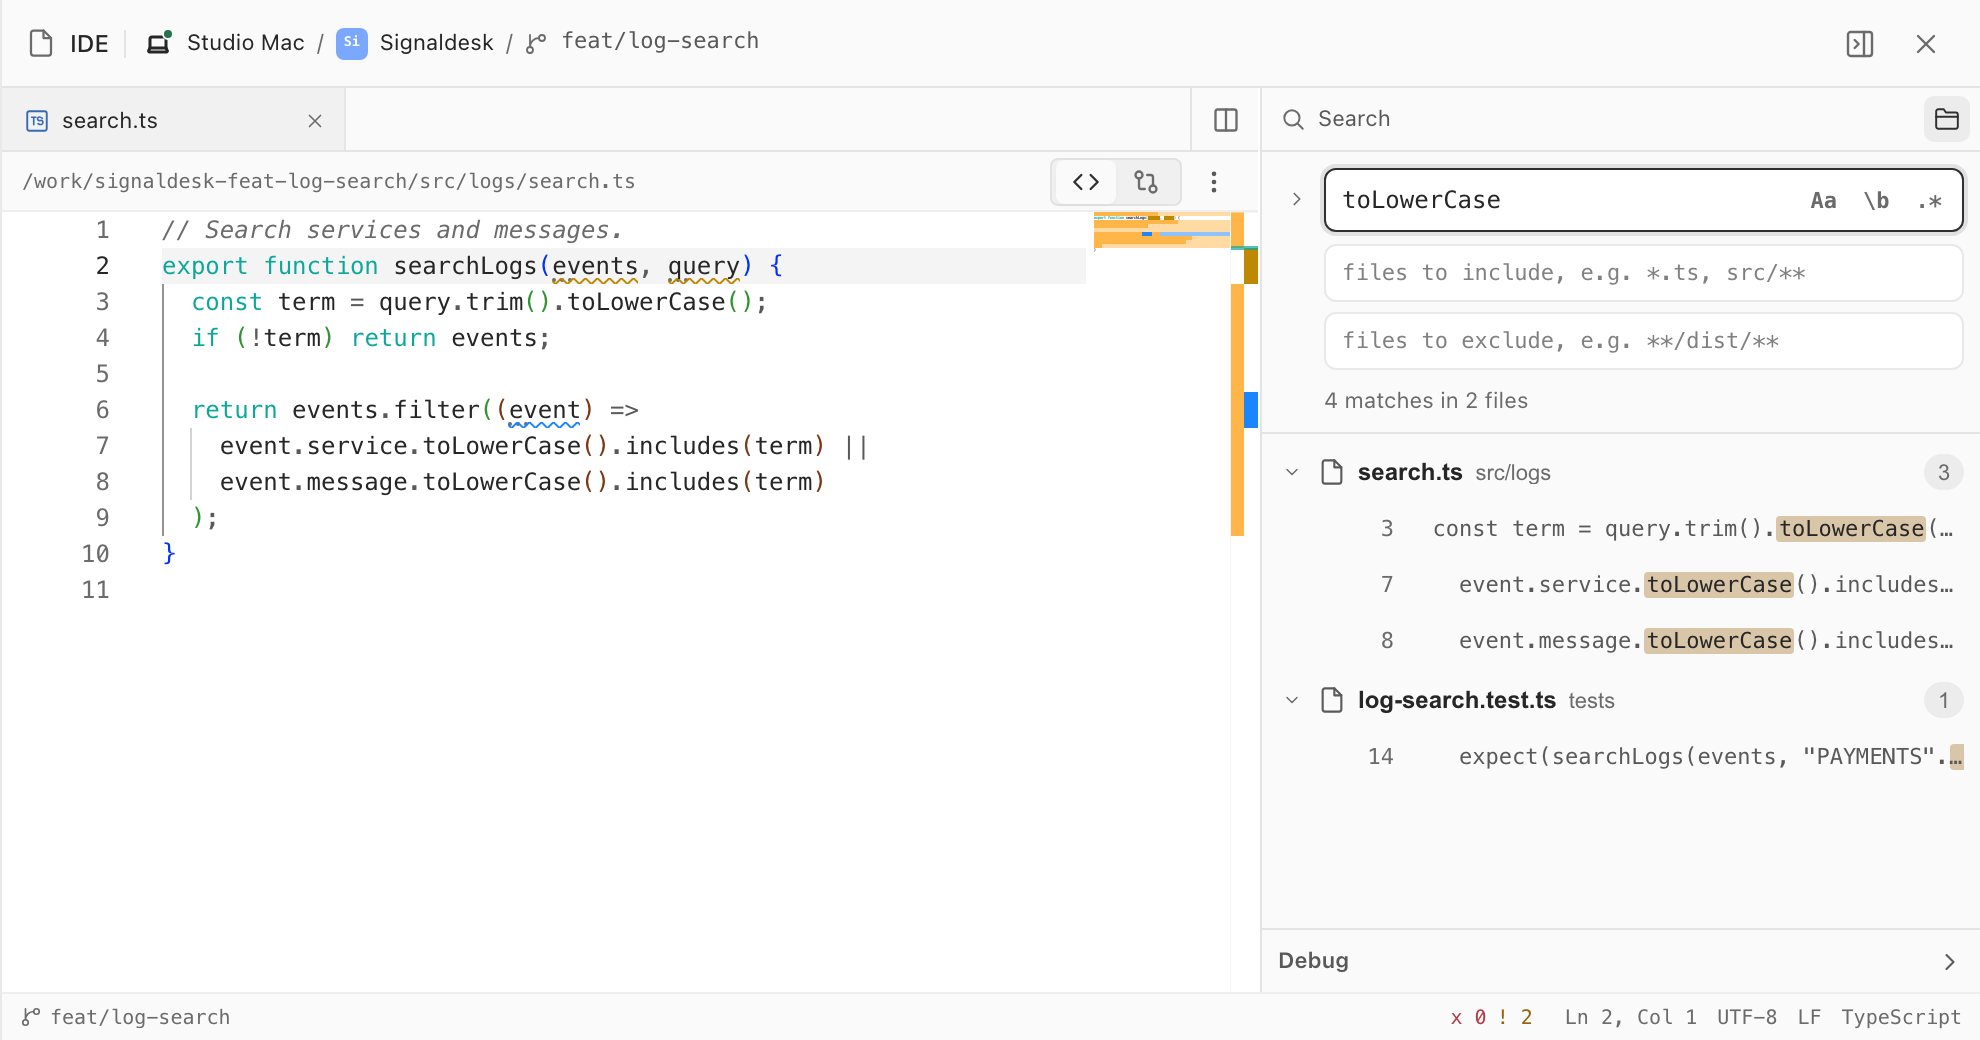Click the files to include field
The width and height of the screenshot is (1980, 1040).
click(1643, 273)
